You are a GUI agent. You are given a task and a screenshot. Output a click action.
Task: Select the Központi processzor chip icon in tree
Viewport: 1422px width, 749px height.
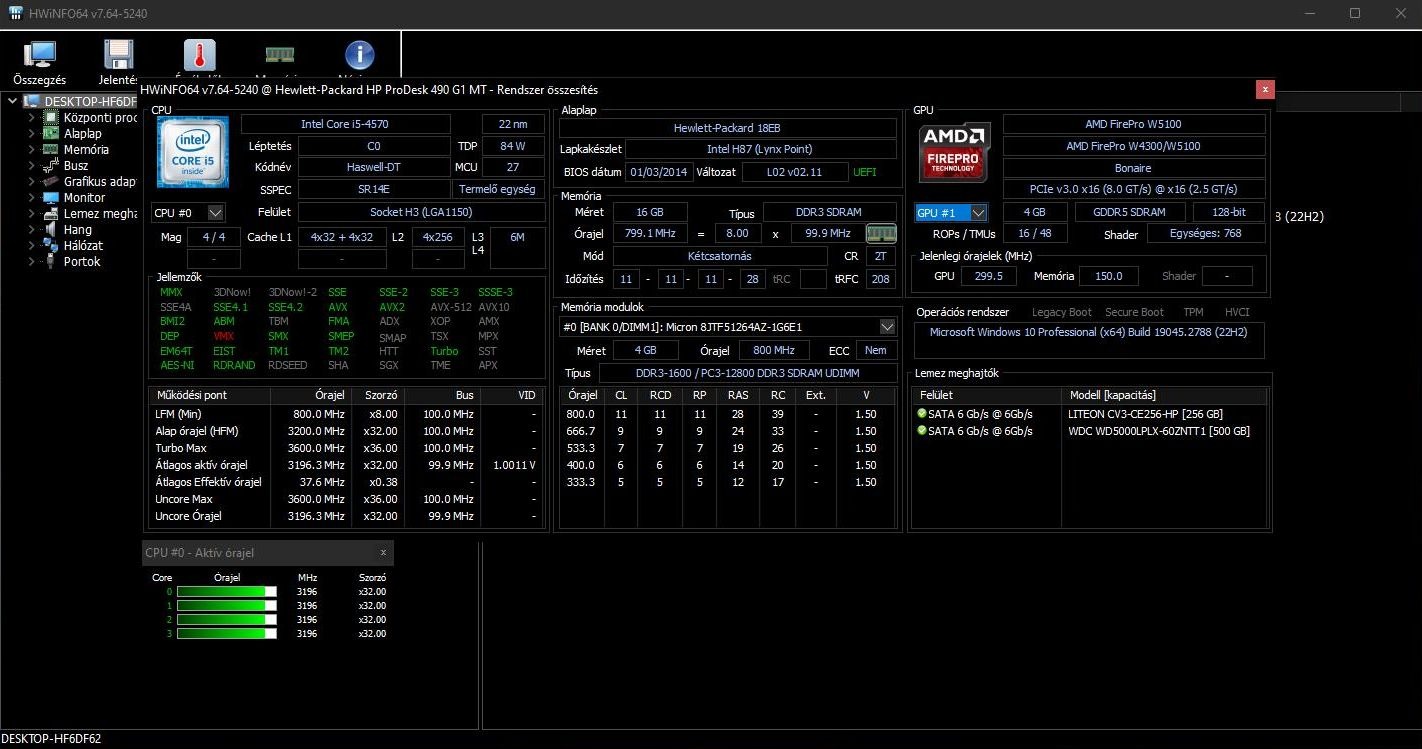(52, 117)
